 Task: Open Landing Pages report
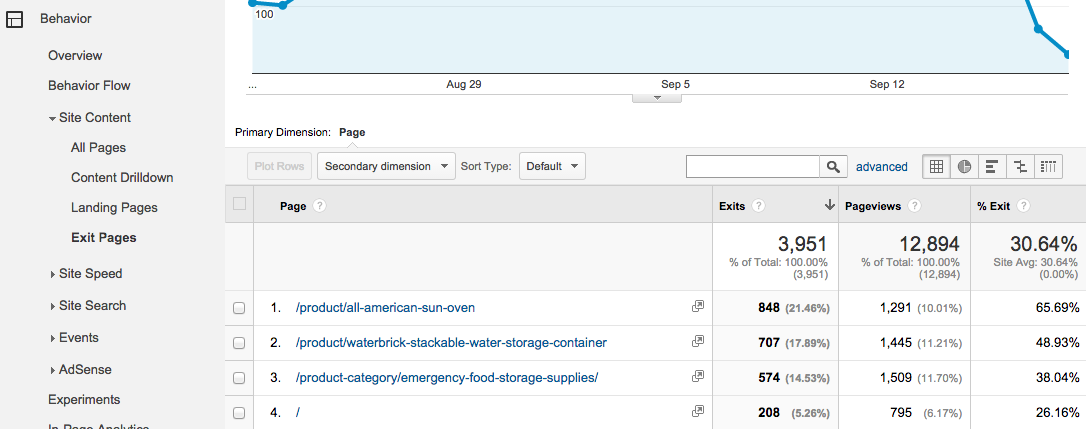click(x=114, y=208)
